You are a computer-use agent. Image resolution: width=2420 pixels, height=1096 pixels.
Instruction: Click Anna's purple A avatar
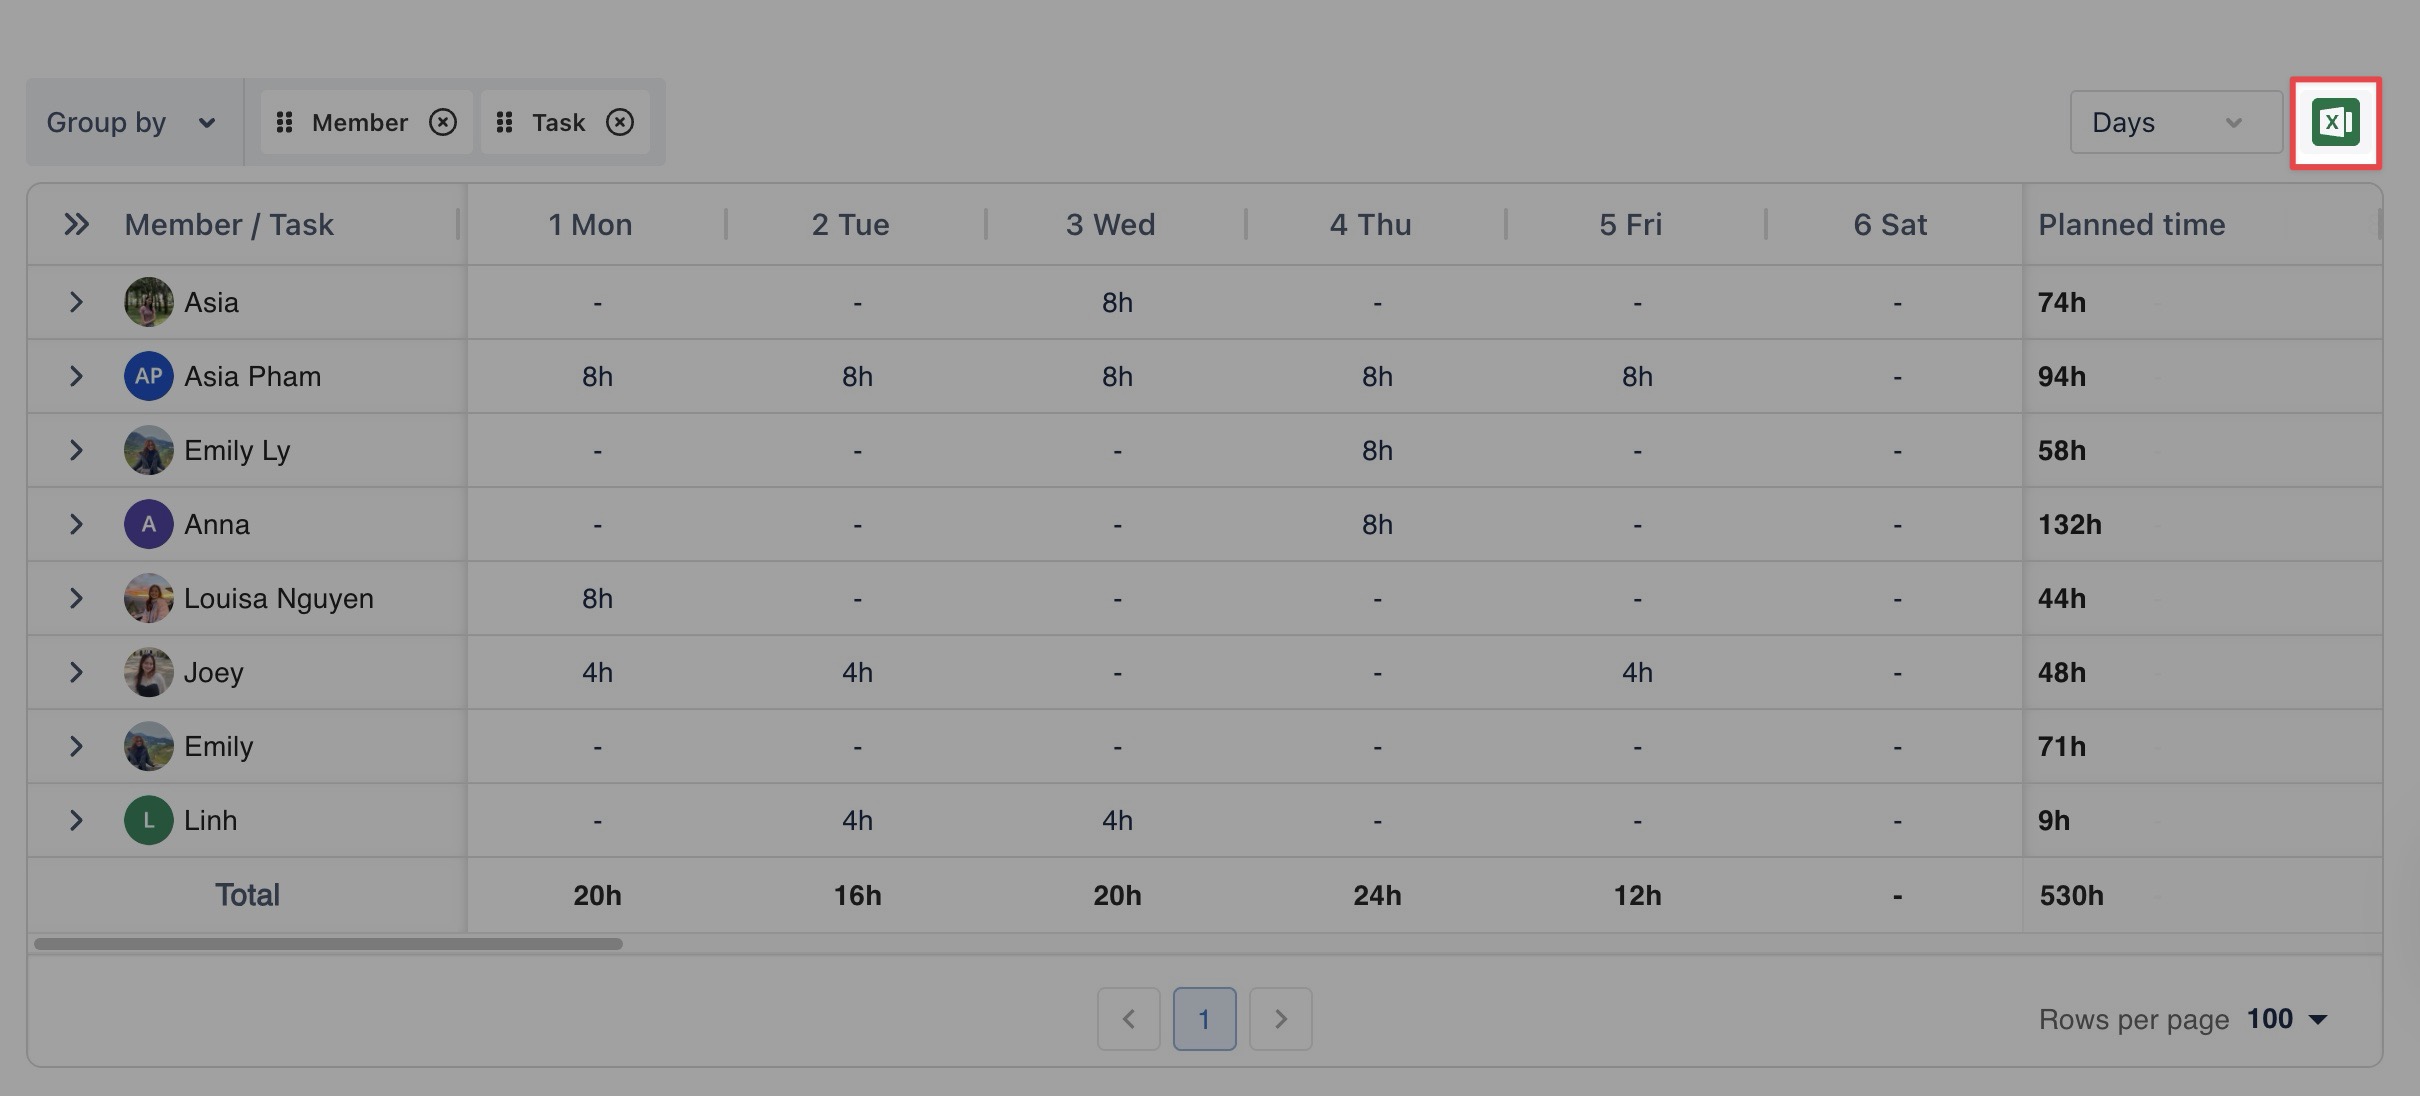148,524
